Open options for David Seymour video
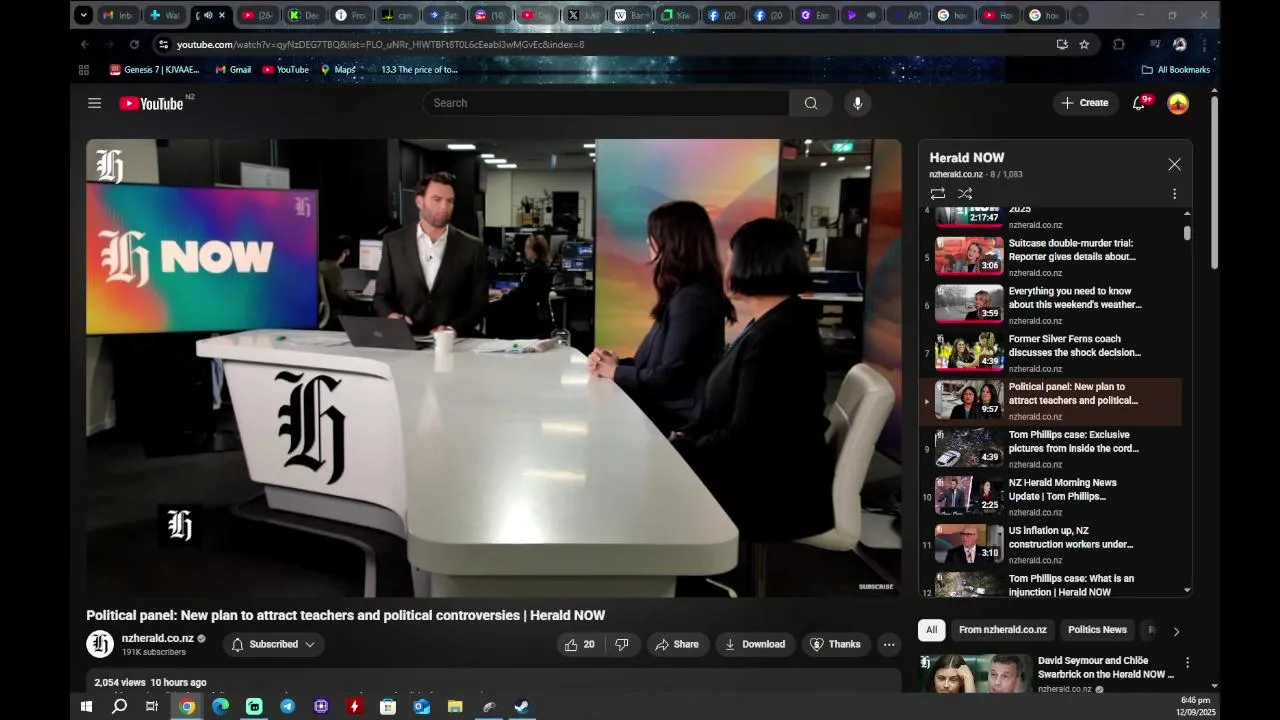1280x720 pixels. click(1187, 663)
